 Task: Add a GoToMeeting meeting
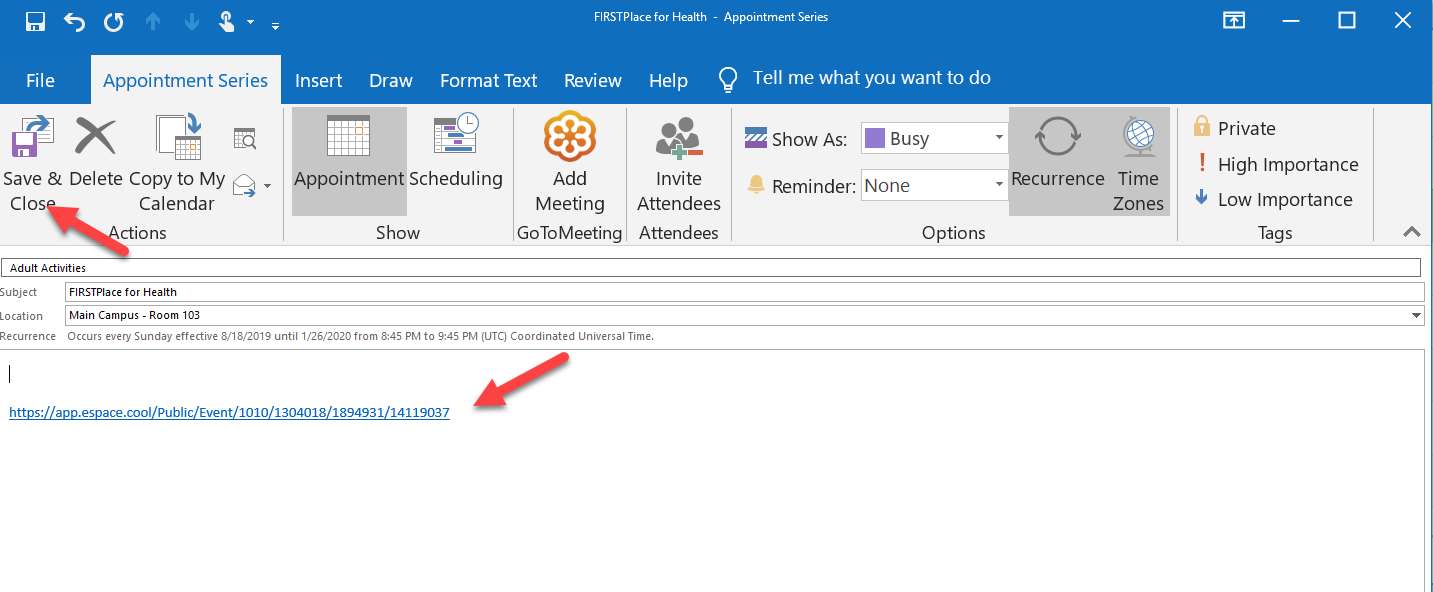[569, 140]
